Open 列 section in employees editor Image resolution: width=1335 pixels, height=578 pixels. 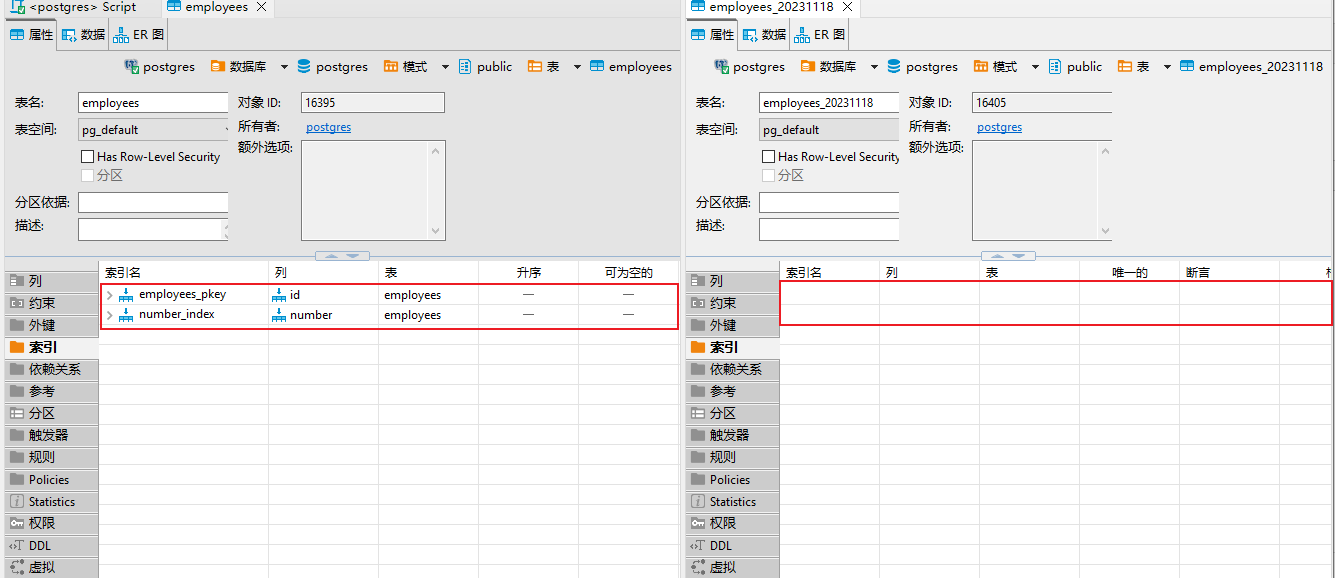(x=50, y=282)
